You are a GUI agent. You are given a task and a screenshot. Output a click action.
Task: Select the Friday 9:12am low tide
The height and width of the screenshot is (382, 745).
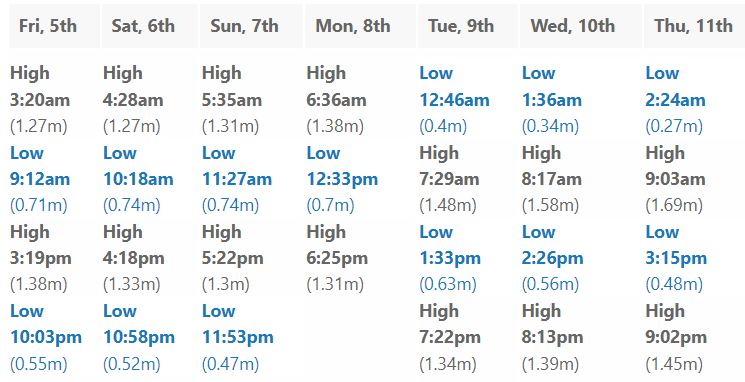(40, 179)
